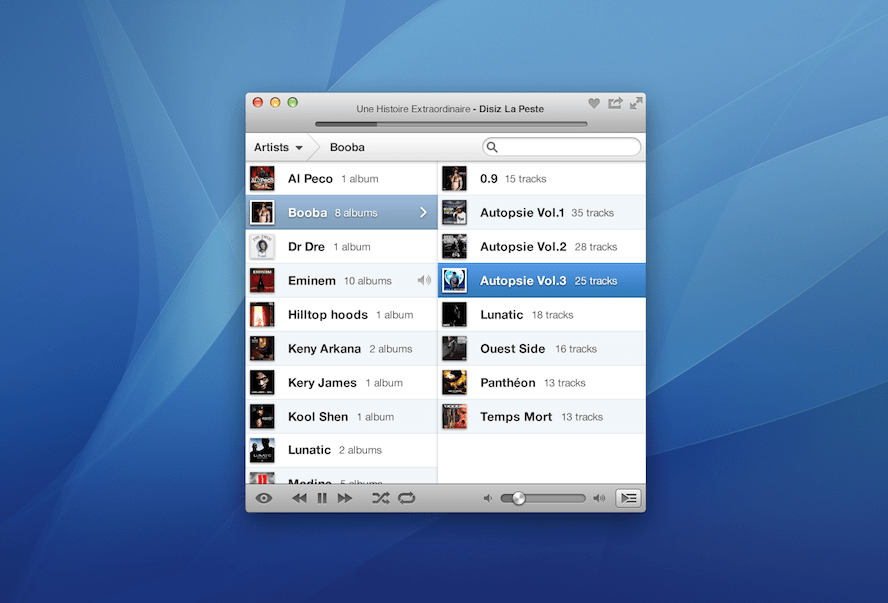The height and width of the screenshot is (603, 888).
Task: Click the now playing title Une Histoire Extraordinaire
Action: (x=413, y=109)
